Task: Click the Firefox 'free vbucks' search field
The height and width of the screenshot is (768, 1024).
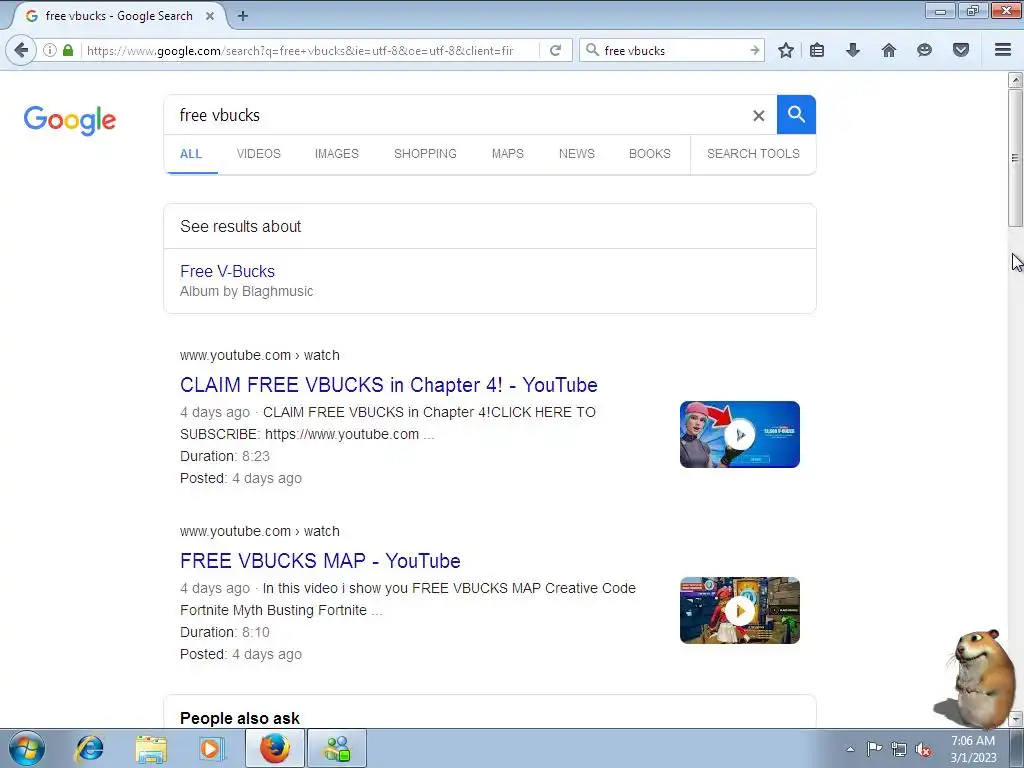Action: (673, 50)
